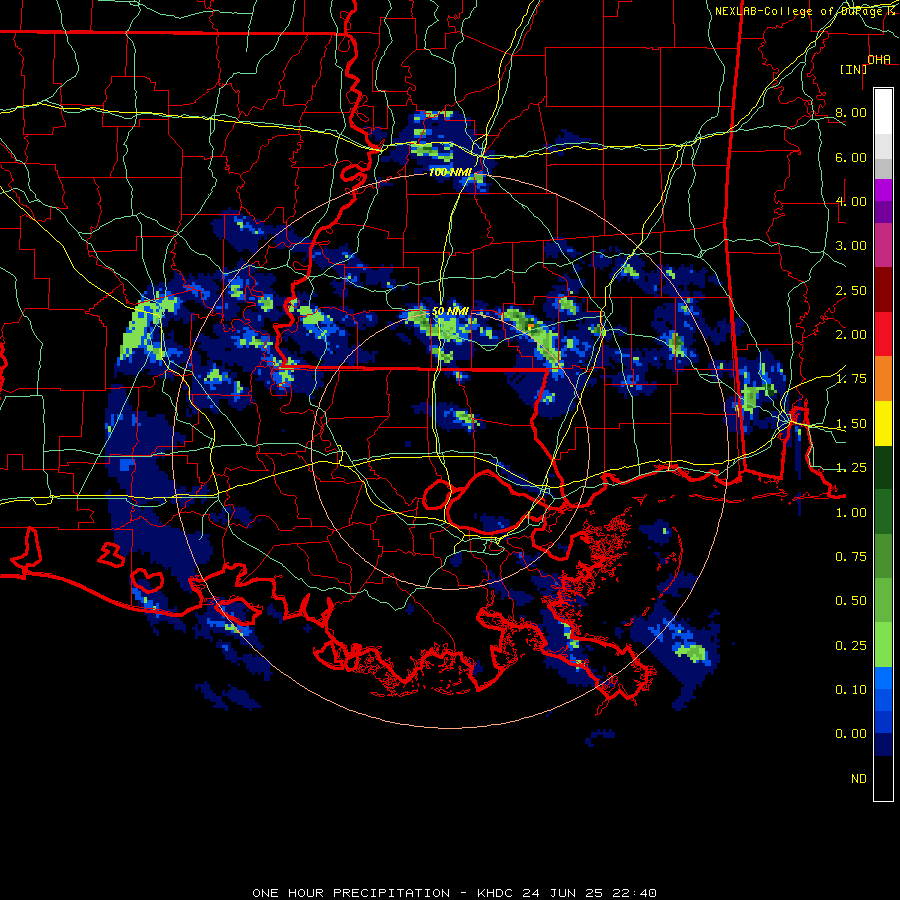Pick the navy legend swatch above ND
Screen dimensions: 900x900
tap(883, 745)
